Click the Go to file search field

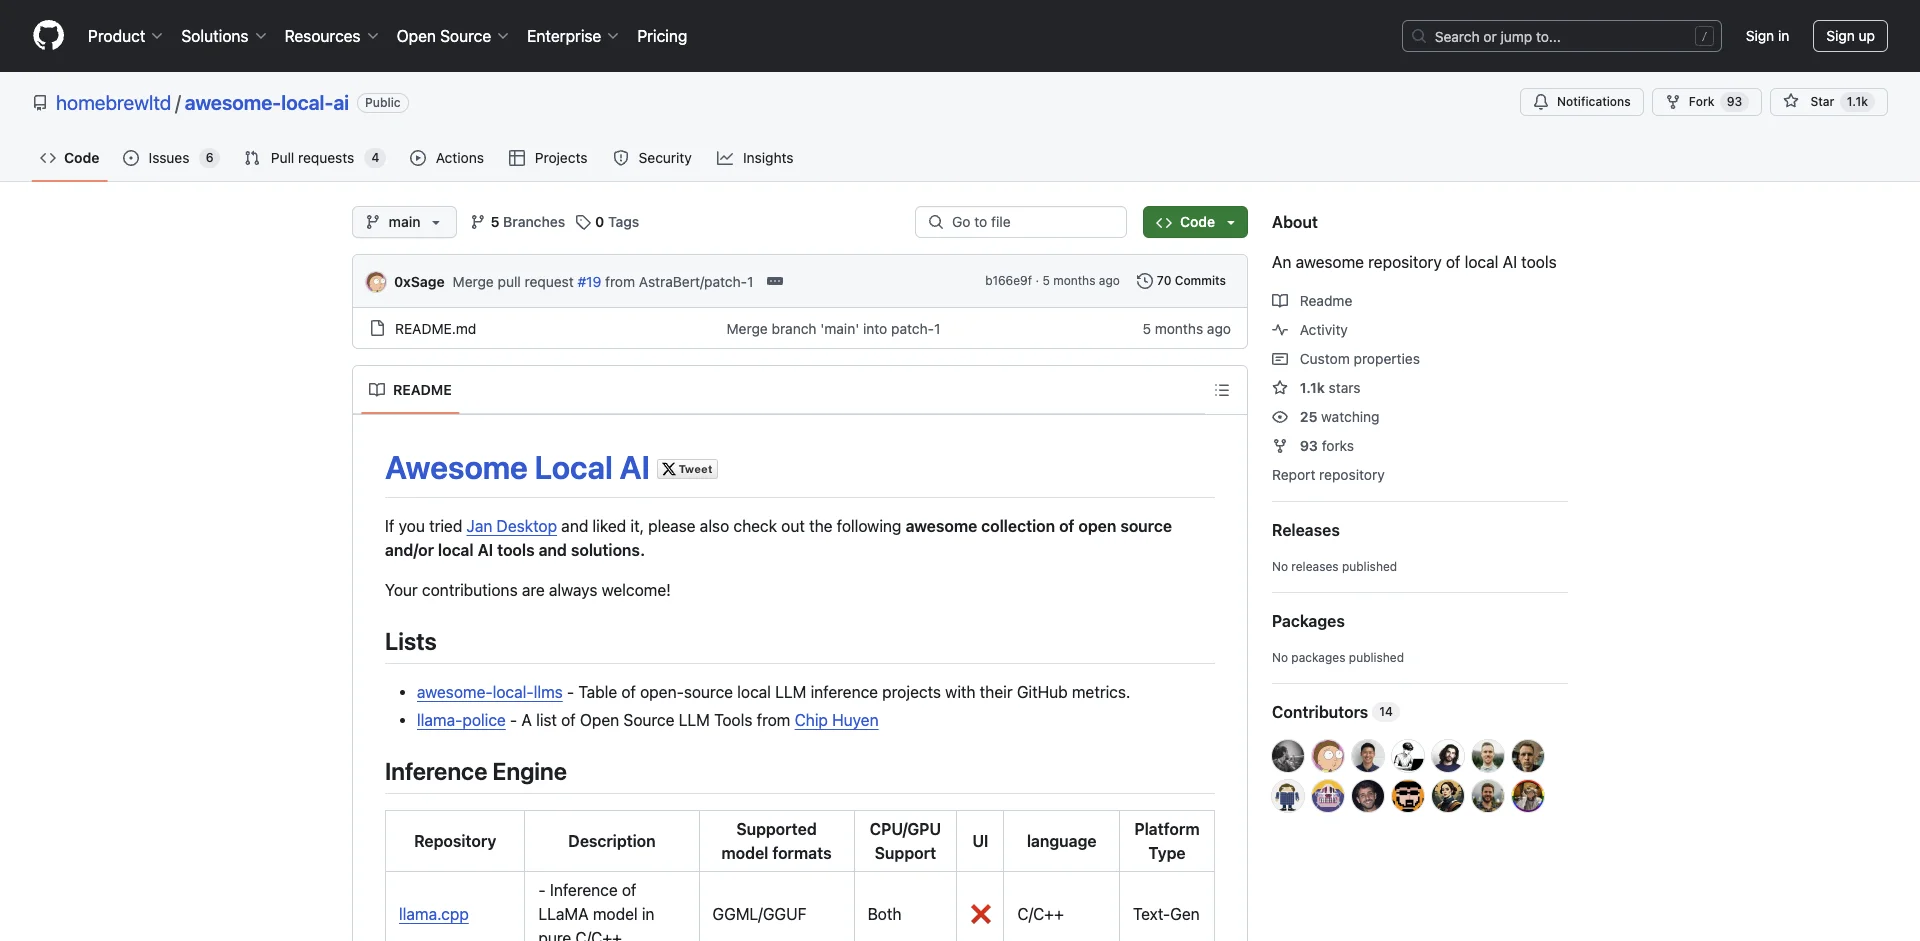point(1021,222)
